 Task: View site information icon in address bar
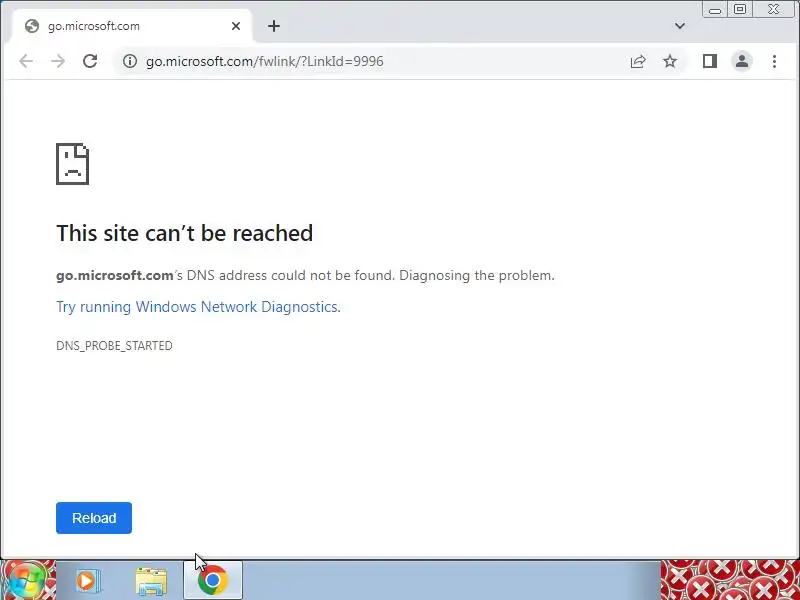tap(130, 61)
